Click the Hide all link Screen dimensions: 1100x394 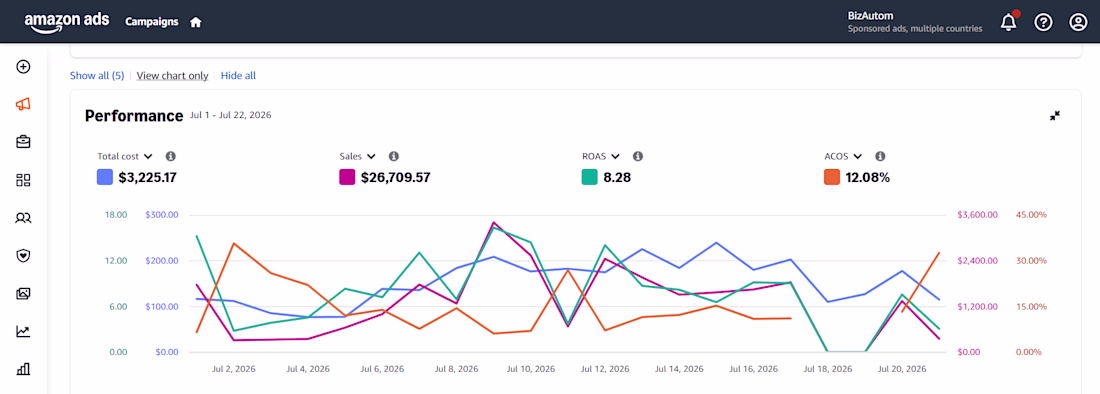coord(239,76)
